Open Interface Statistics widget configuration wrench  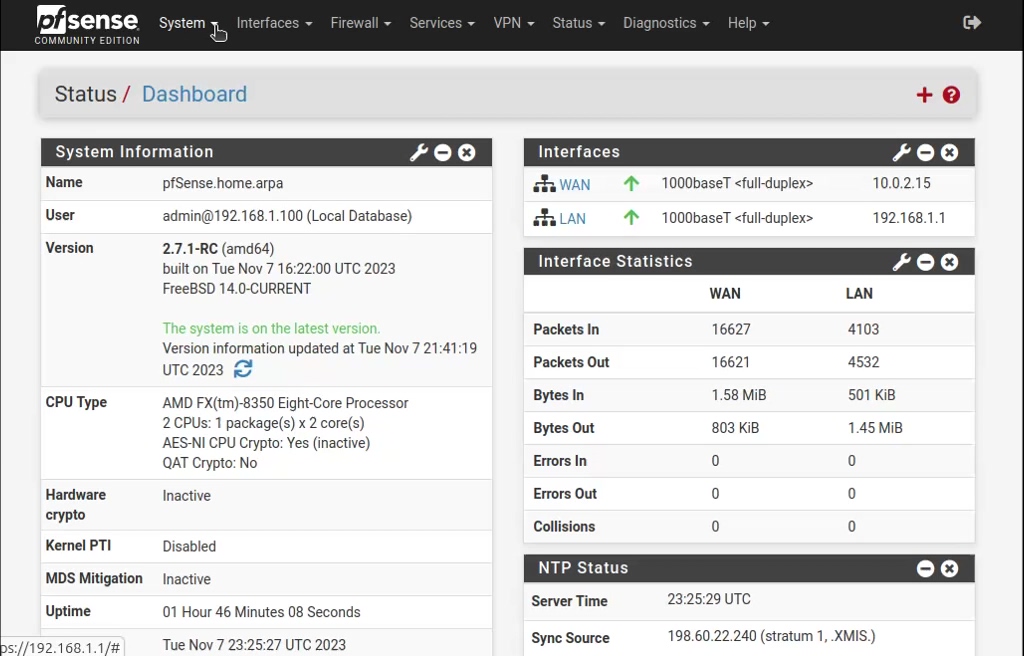901,261
